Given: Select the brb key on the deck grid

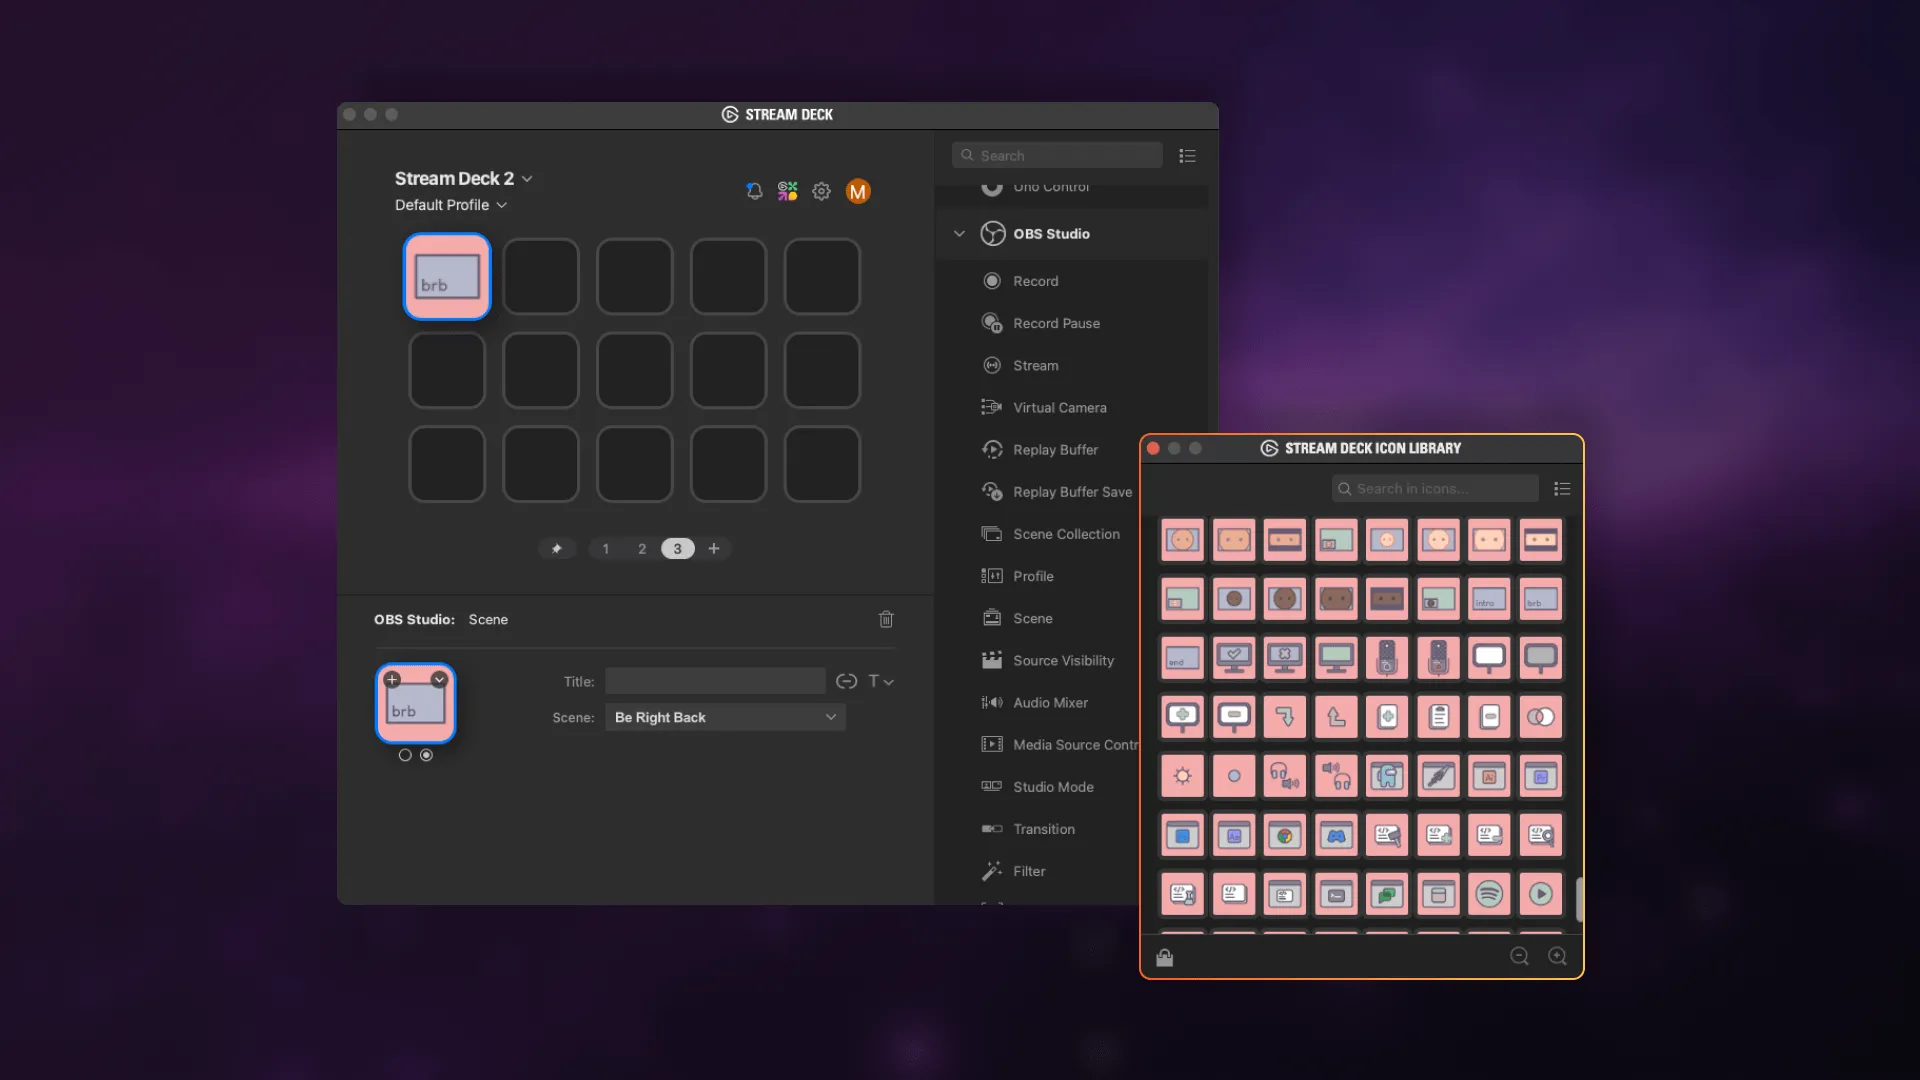Looking at the screenshot, I should point(447,276).
